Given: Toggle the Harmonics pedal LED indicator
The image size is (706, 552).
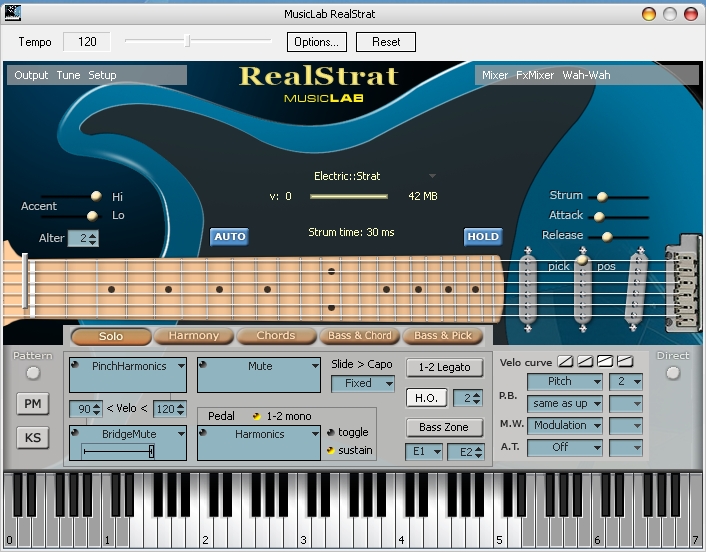Looking at the screenshot, I should (x=203, y=433).
